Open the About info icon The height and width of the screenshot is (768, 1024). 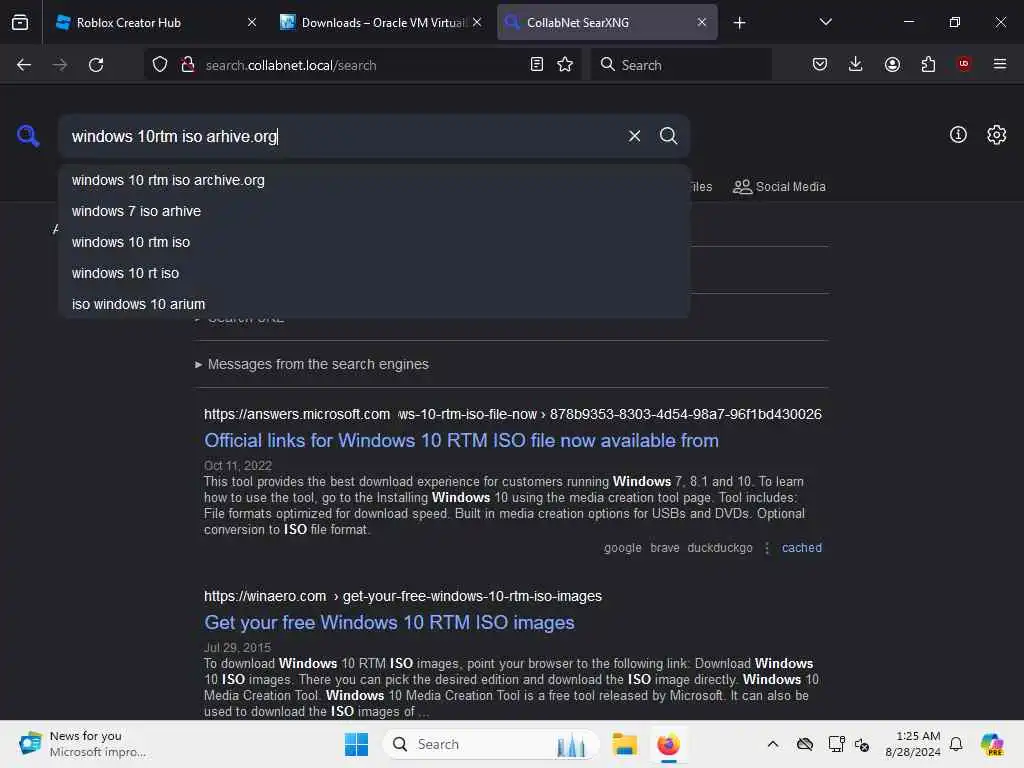coord(958,135)
